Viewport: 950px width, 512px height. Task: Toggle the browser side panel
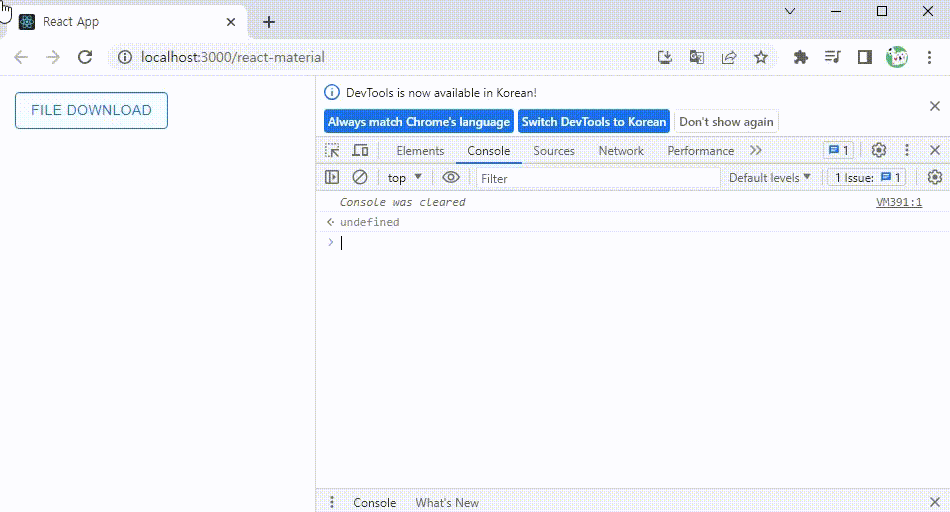click(x=865, y=57)
